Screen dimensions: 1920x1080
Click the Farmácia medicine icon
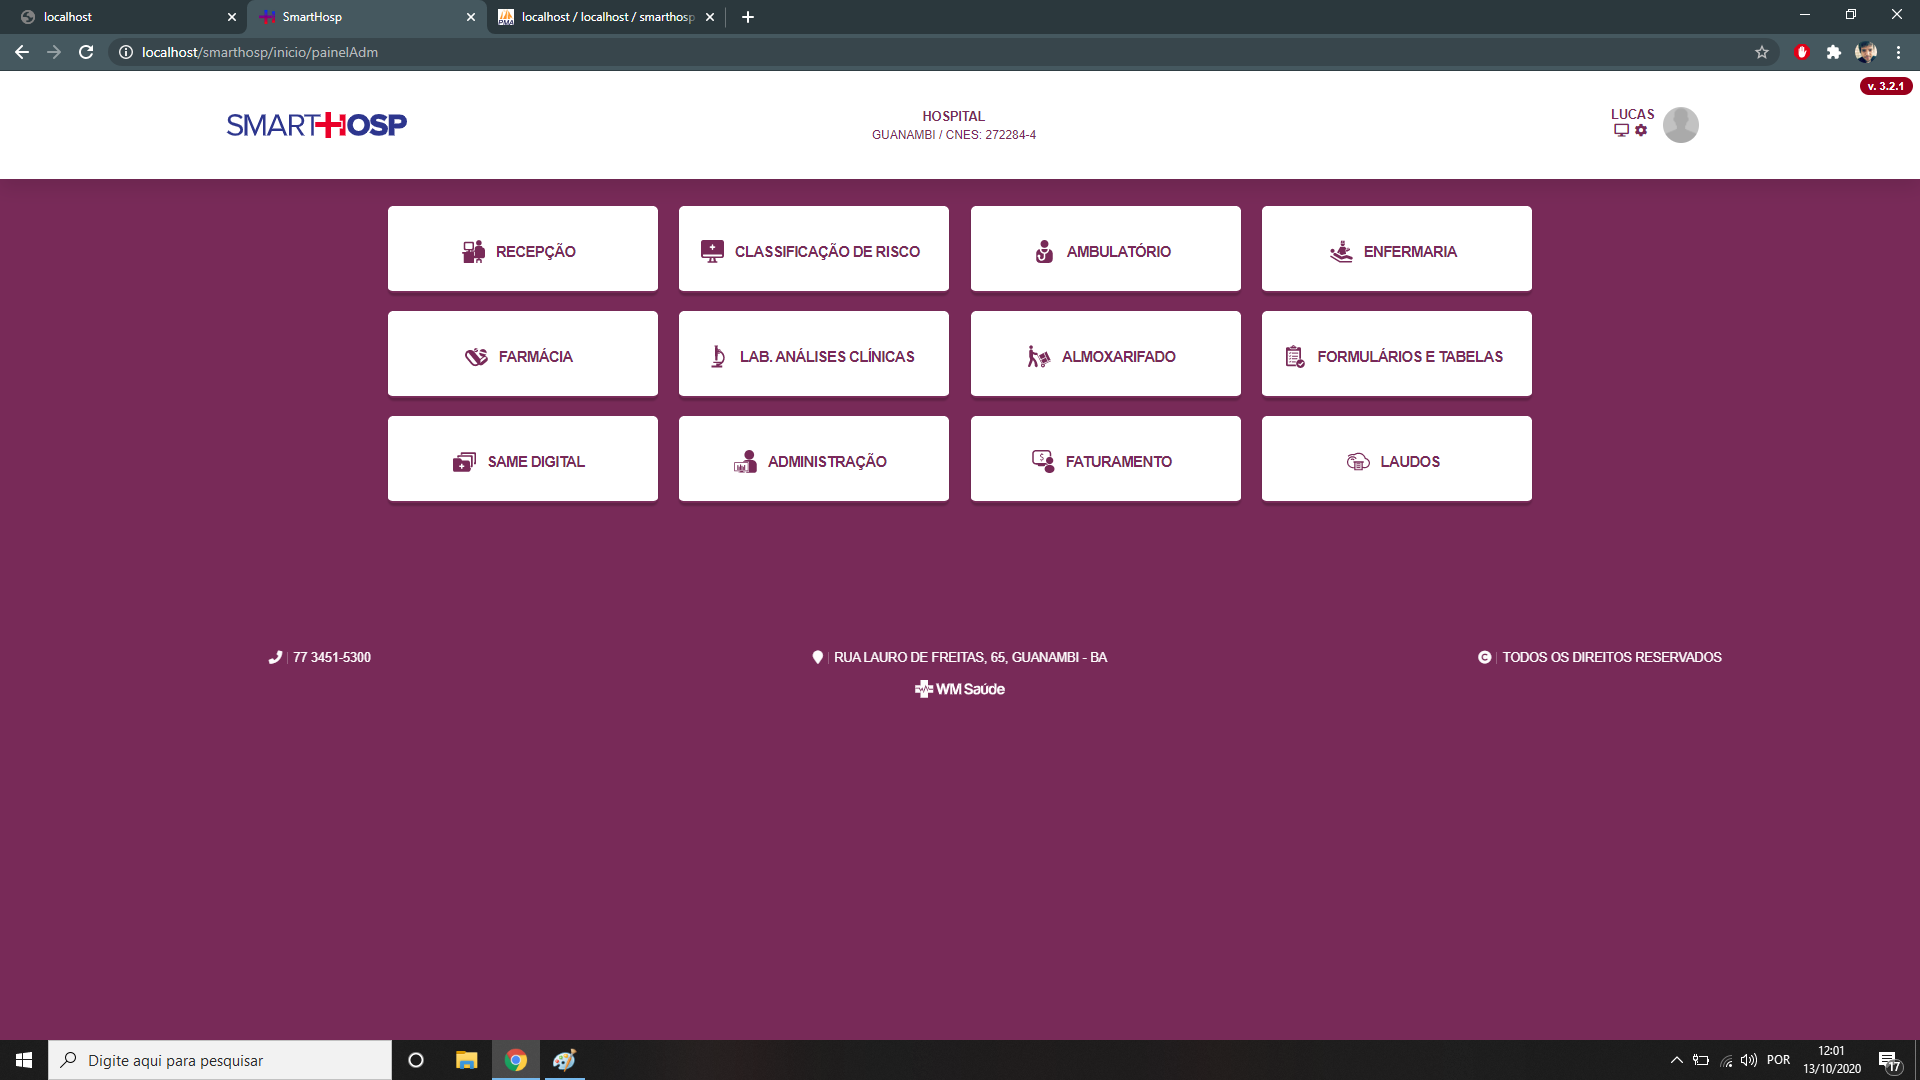(477, 355)
